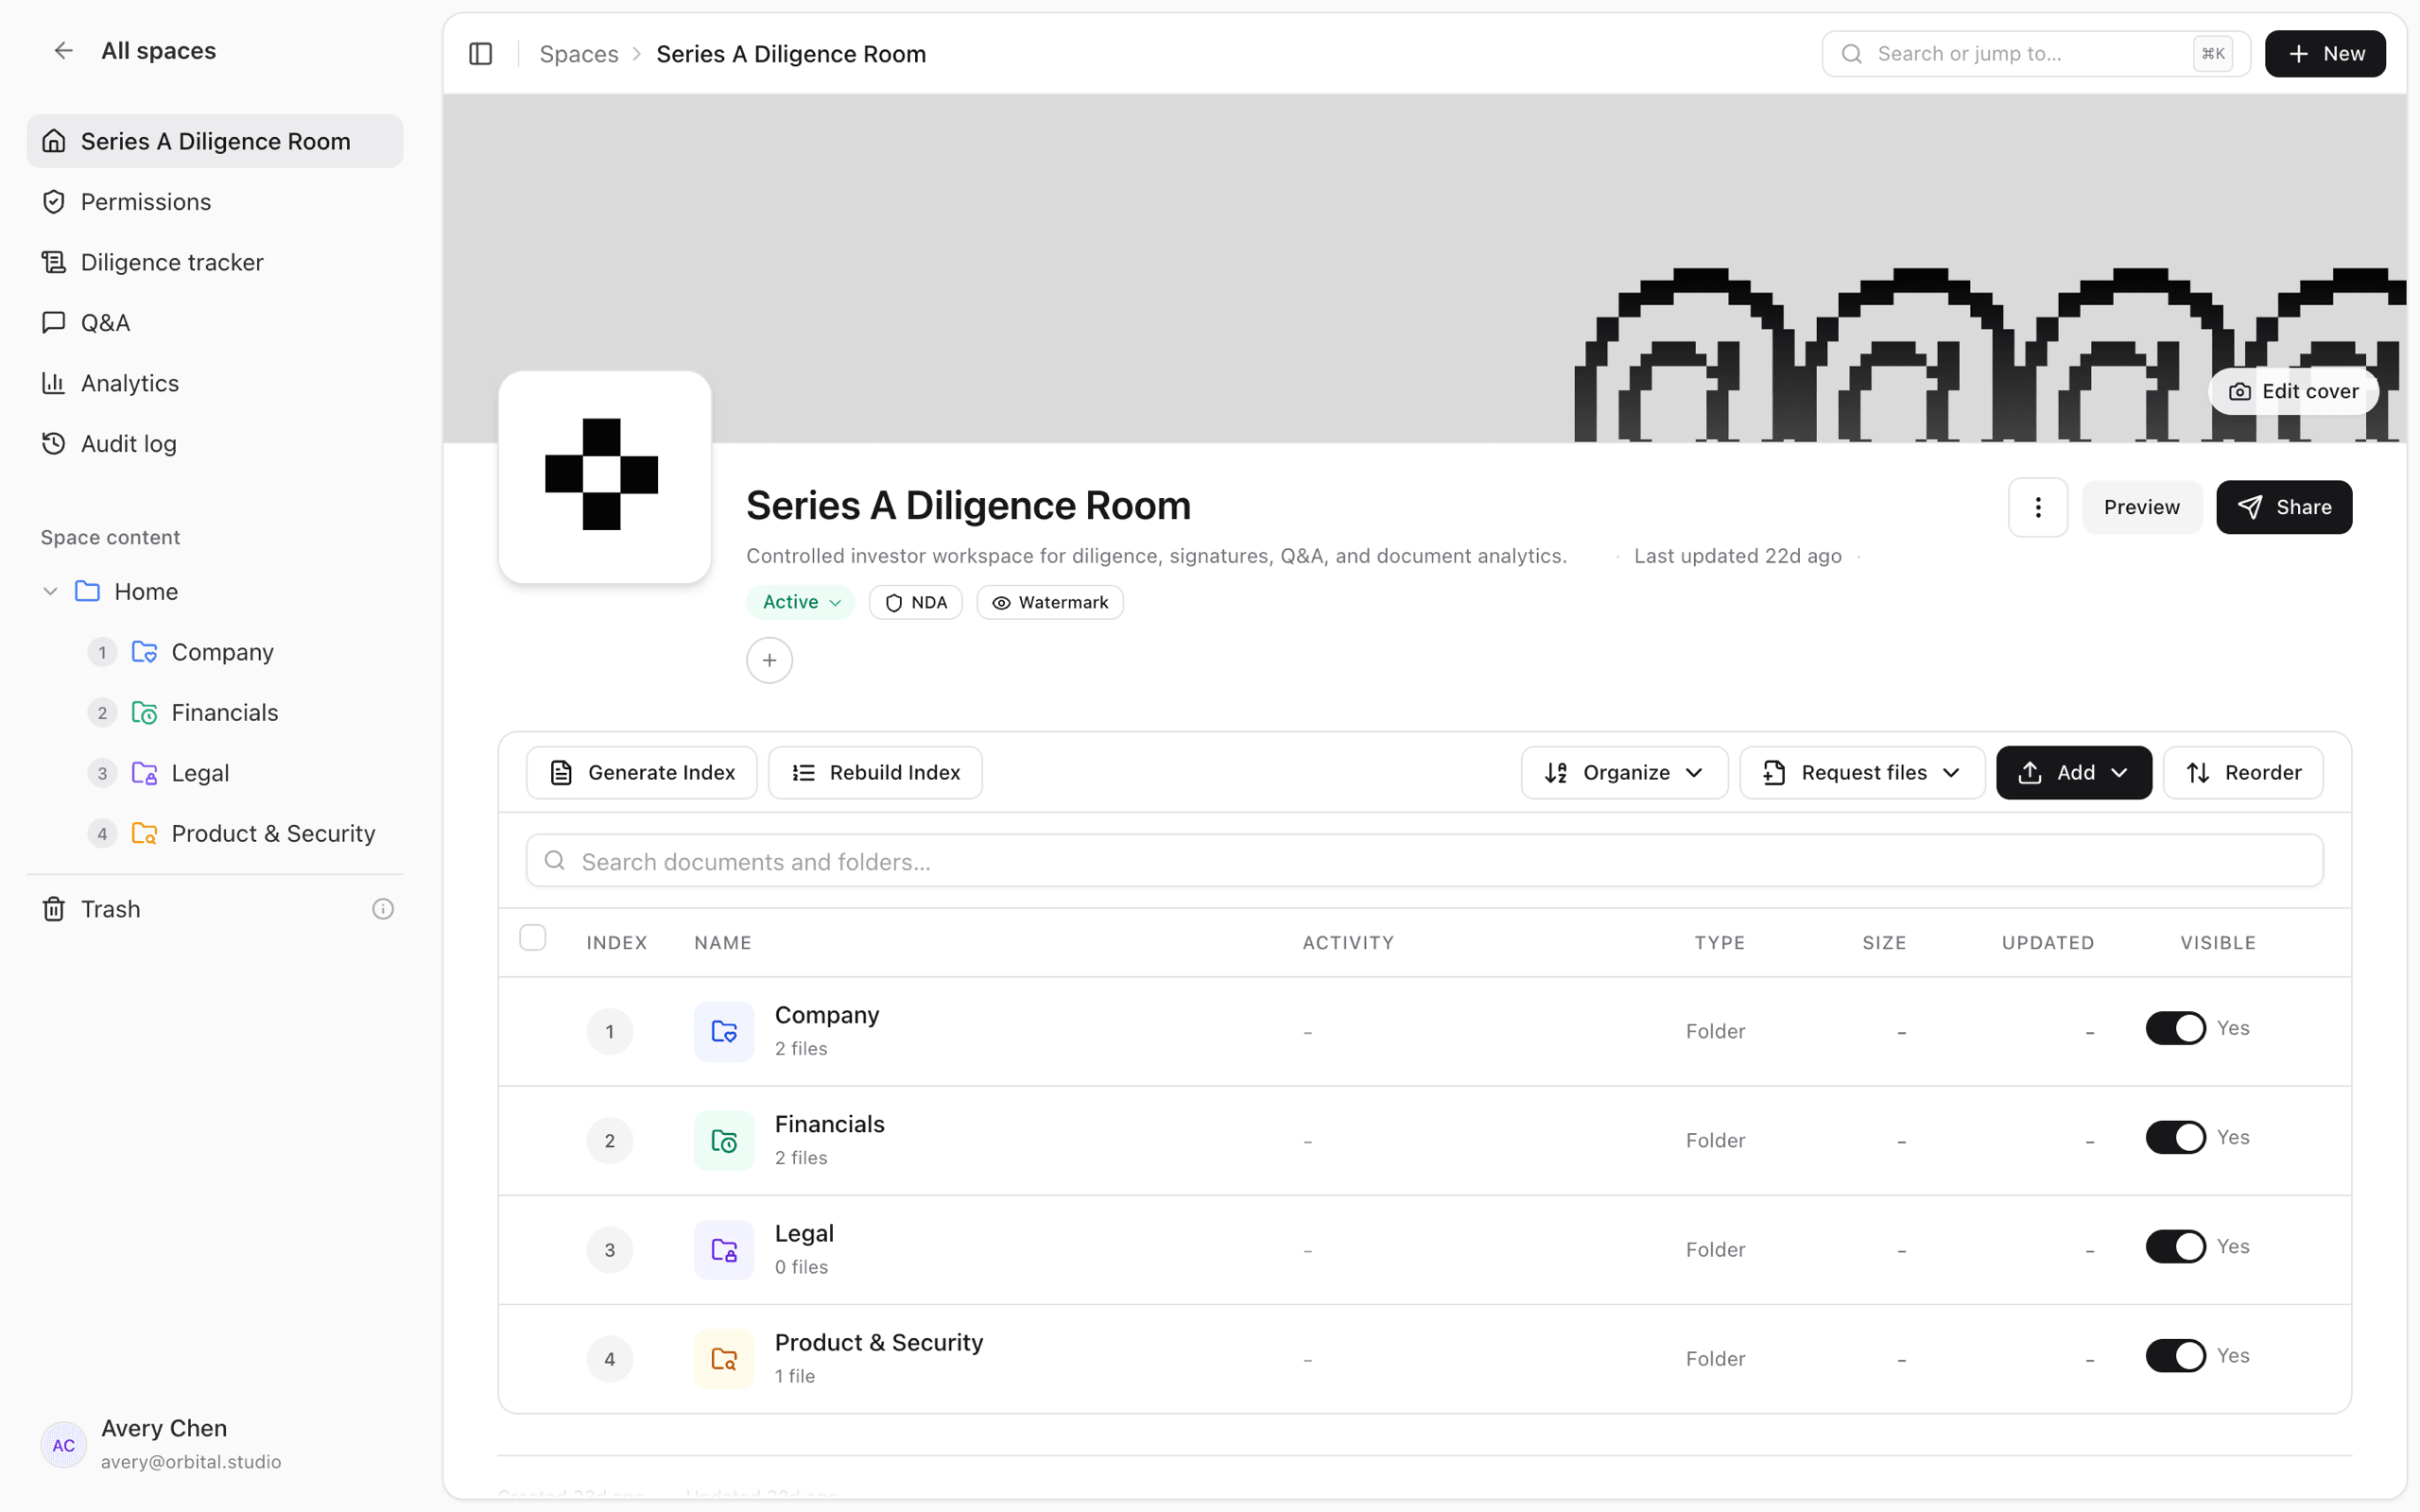Tick the select-all checkbox in table header
The height and width of the screenshot is (1512, 2420).
tap(533, 938)
